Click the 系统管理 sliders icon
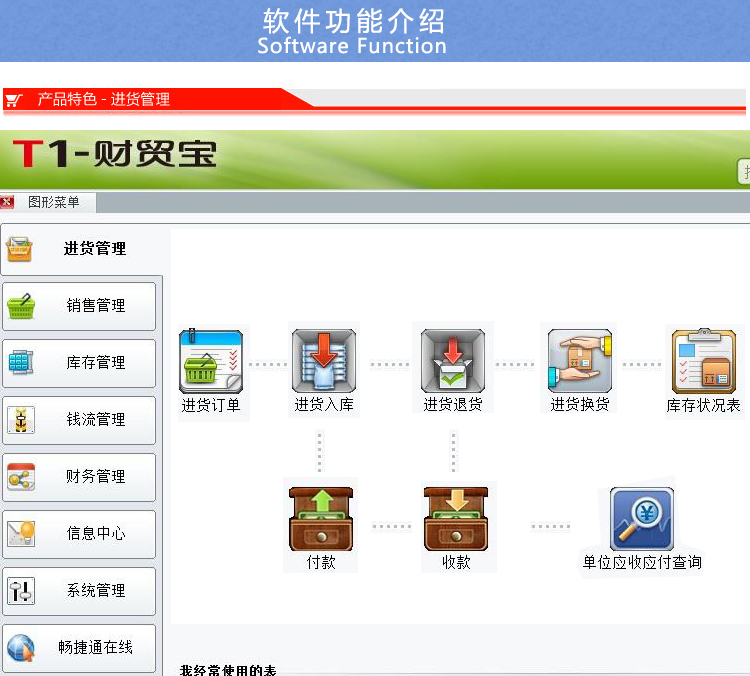 21,590
